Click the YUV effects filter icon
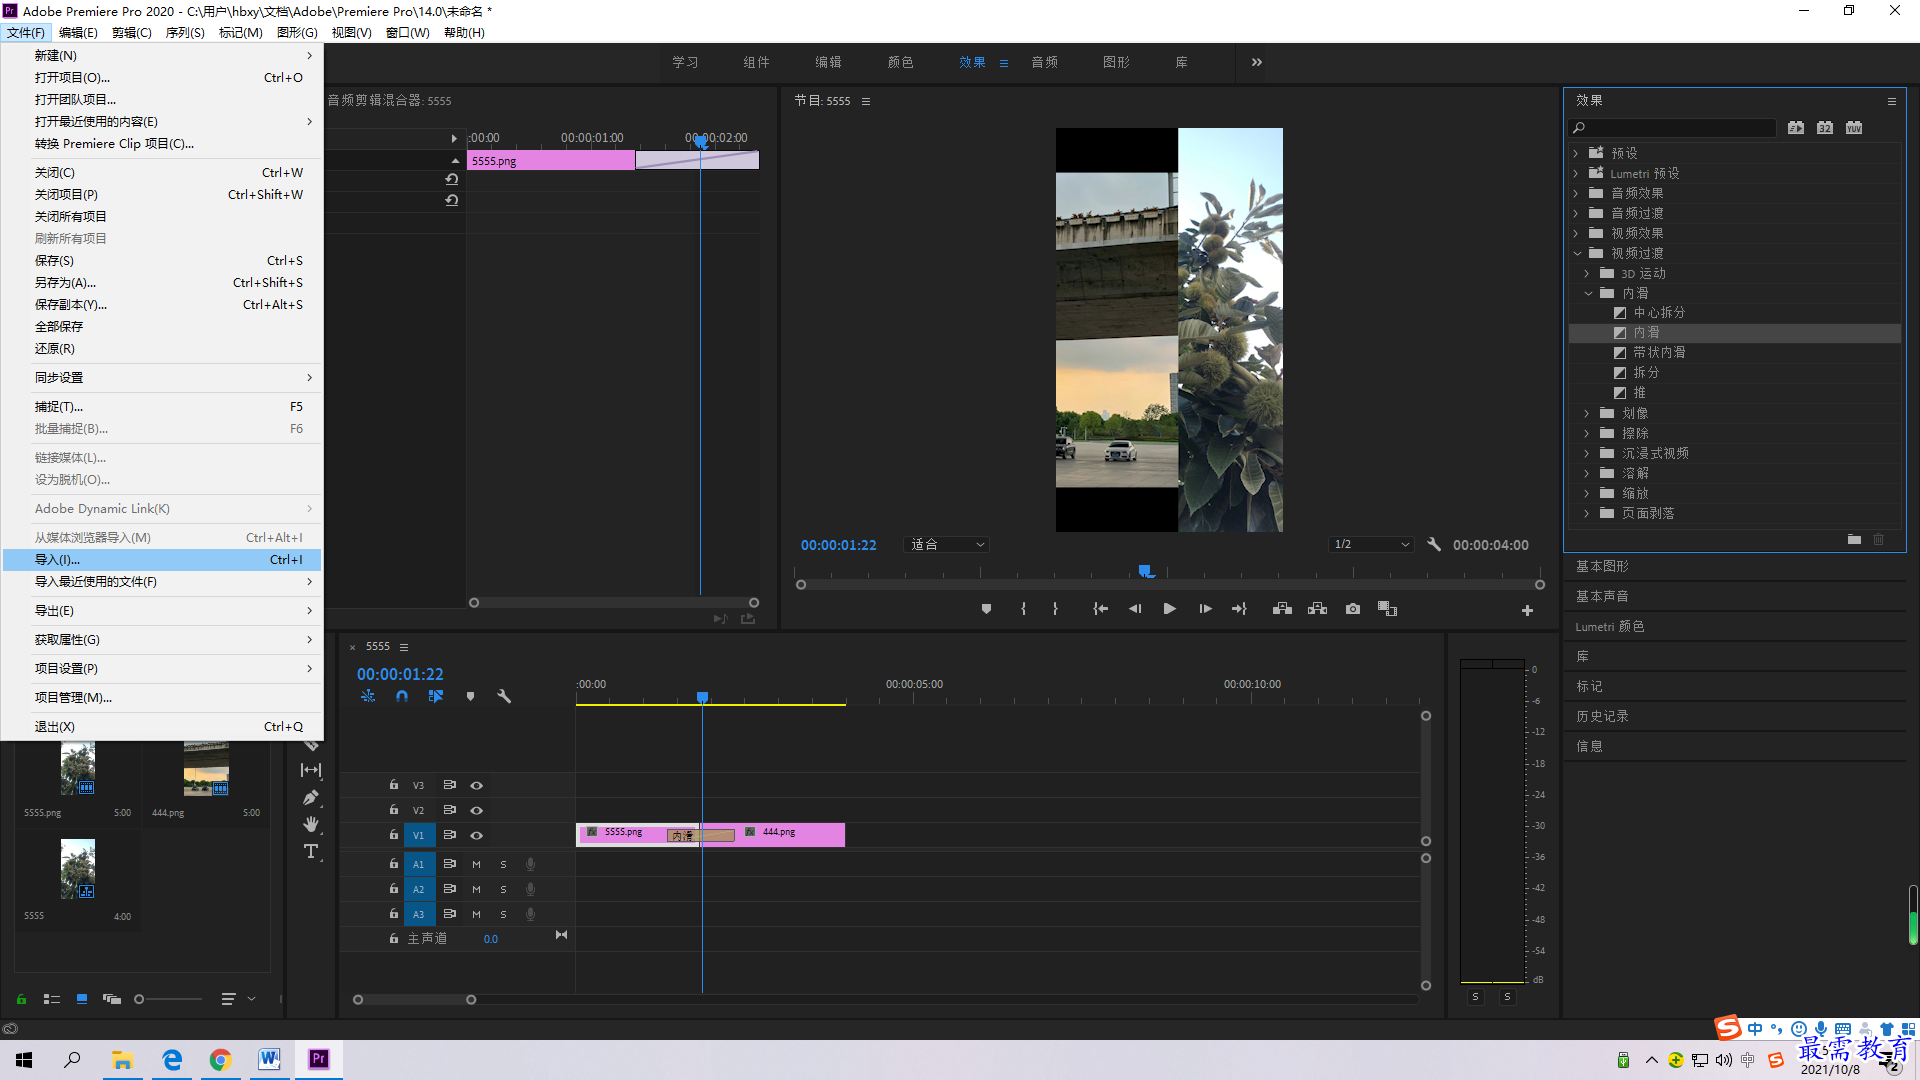The height and width of the screenshot is (1080, 1920). pos(1854,128)
